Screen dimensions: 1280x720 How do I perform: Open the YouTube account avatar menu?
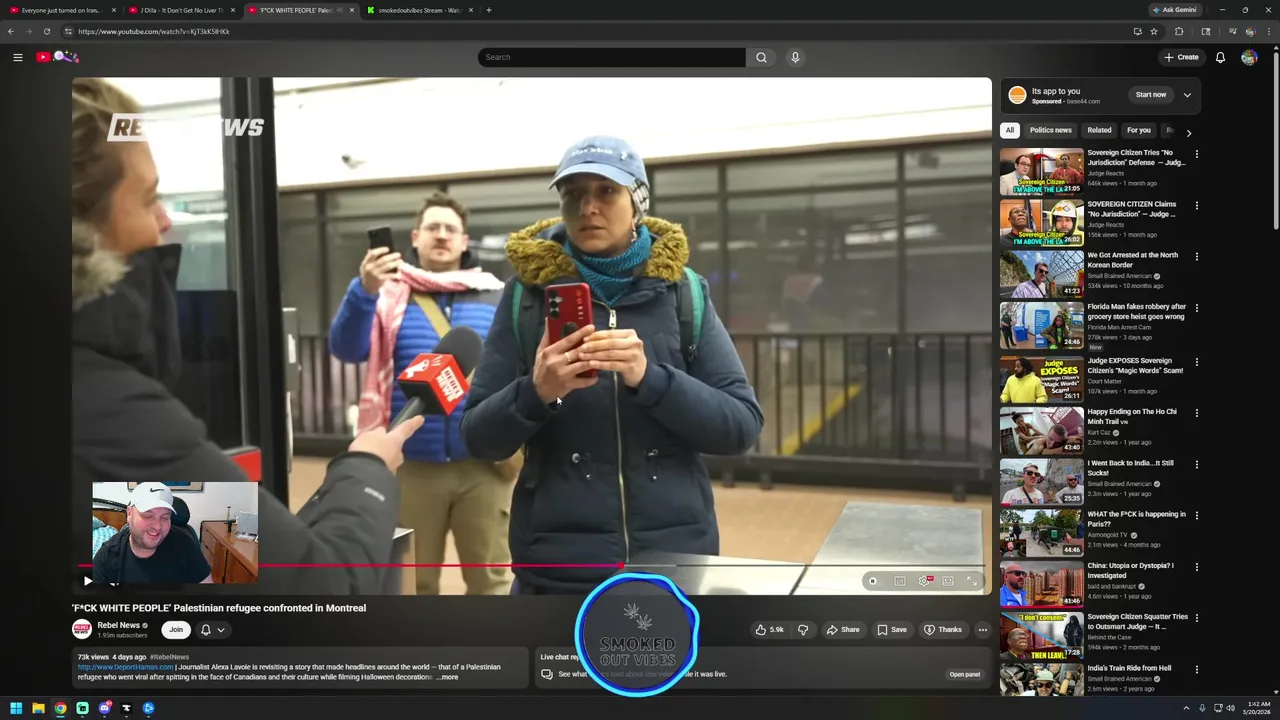point(1249,57)
